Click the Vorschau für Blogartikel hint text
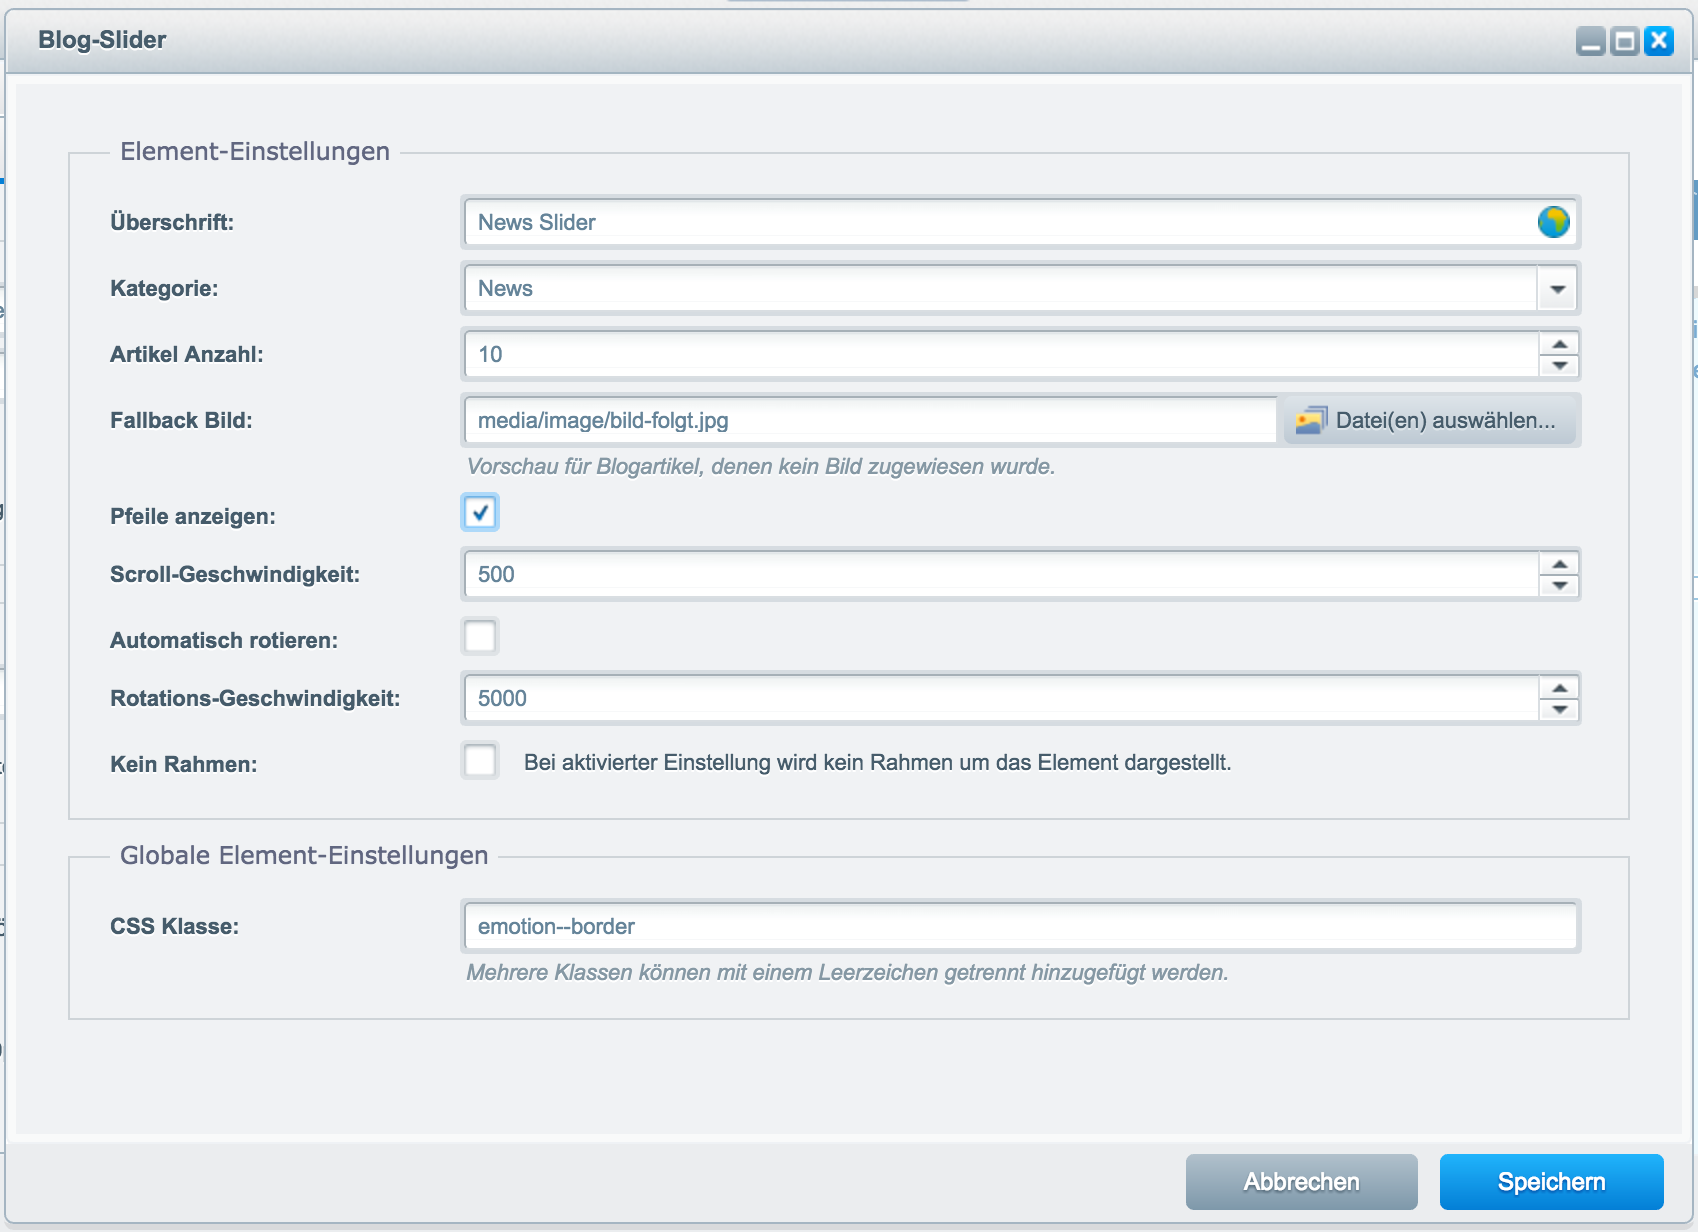 tap(761, 467)
